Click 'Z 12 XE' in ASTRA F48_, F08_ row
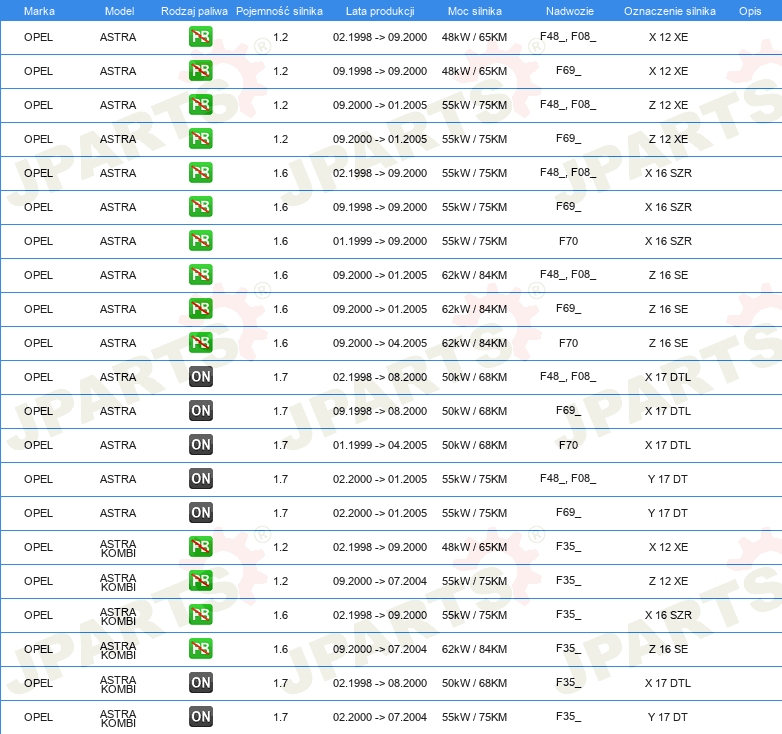The height and width of the screenshot is (734, 782). click(x=668, y=105)
